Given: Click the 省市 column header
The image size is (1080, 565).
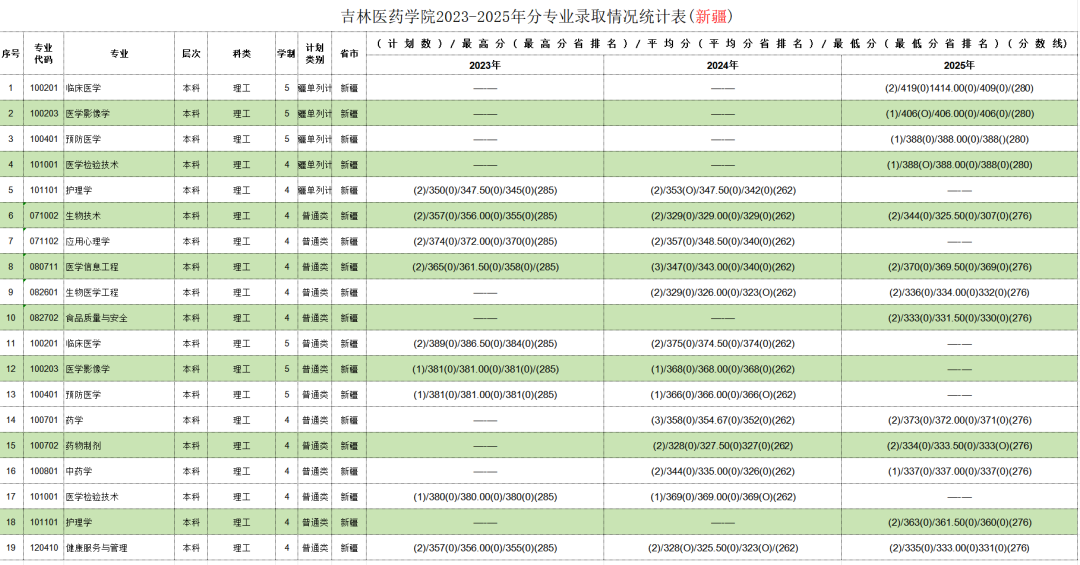Looking at the screenshot, I should point(349,54).
